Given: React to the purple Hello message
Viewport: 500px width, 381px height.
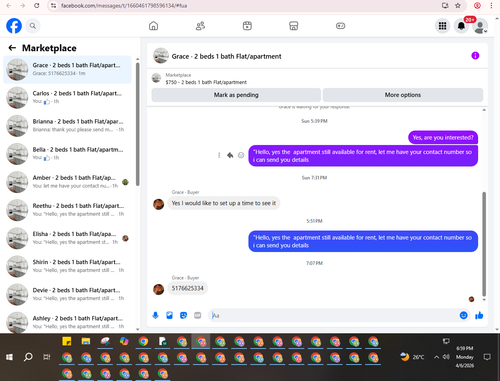Looking at the screenshot, I should [x=241, y=155].
